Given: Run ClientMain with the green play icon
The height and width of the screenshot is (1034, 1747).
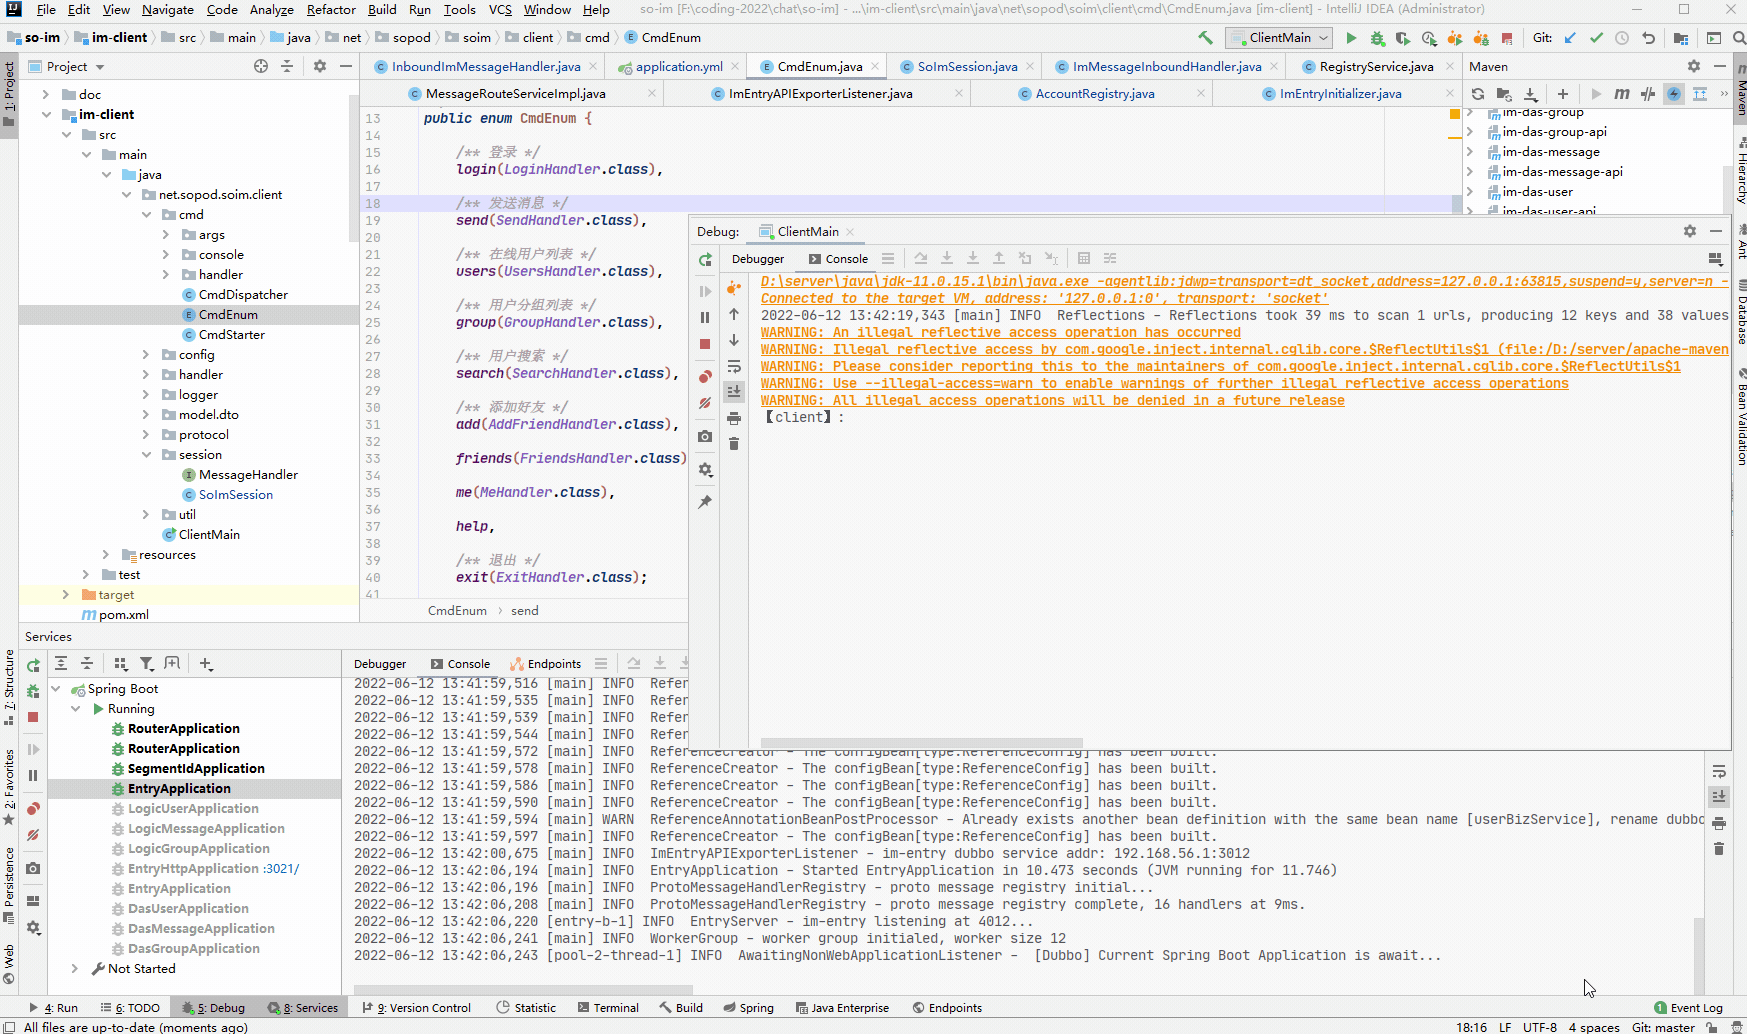Looking at the screenshot, I should point(1351,38).
